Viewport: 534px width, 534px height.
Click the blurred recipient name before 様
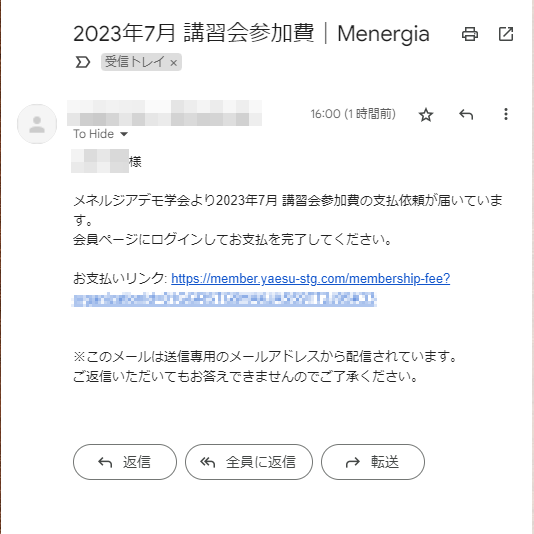100,161
